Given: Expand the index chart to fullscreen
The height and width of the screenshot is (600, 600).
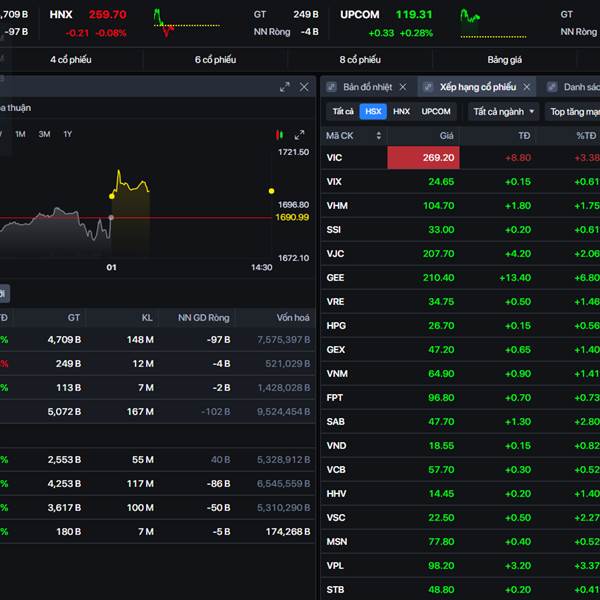Looking at the screenshot, I should [x=299, y=134].
